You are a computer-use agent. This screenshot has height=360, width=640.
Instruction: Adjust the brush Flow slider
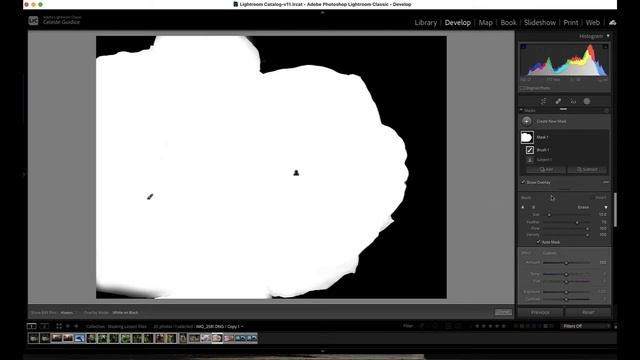coord(587,229)
